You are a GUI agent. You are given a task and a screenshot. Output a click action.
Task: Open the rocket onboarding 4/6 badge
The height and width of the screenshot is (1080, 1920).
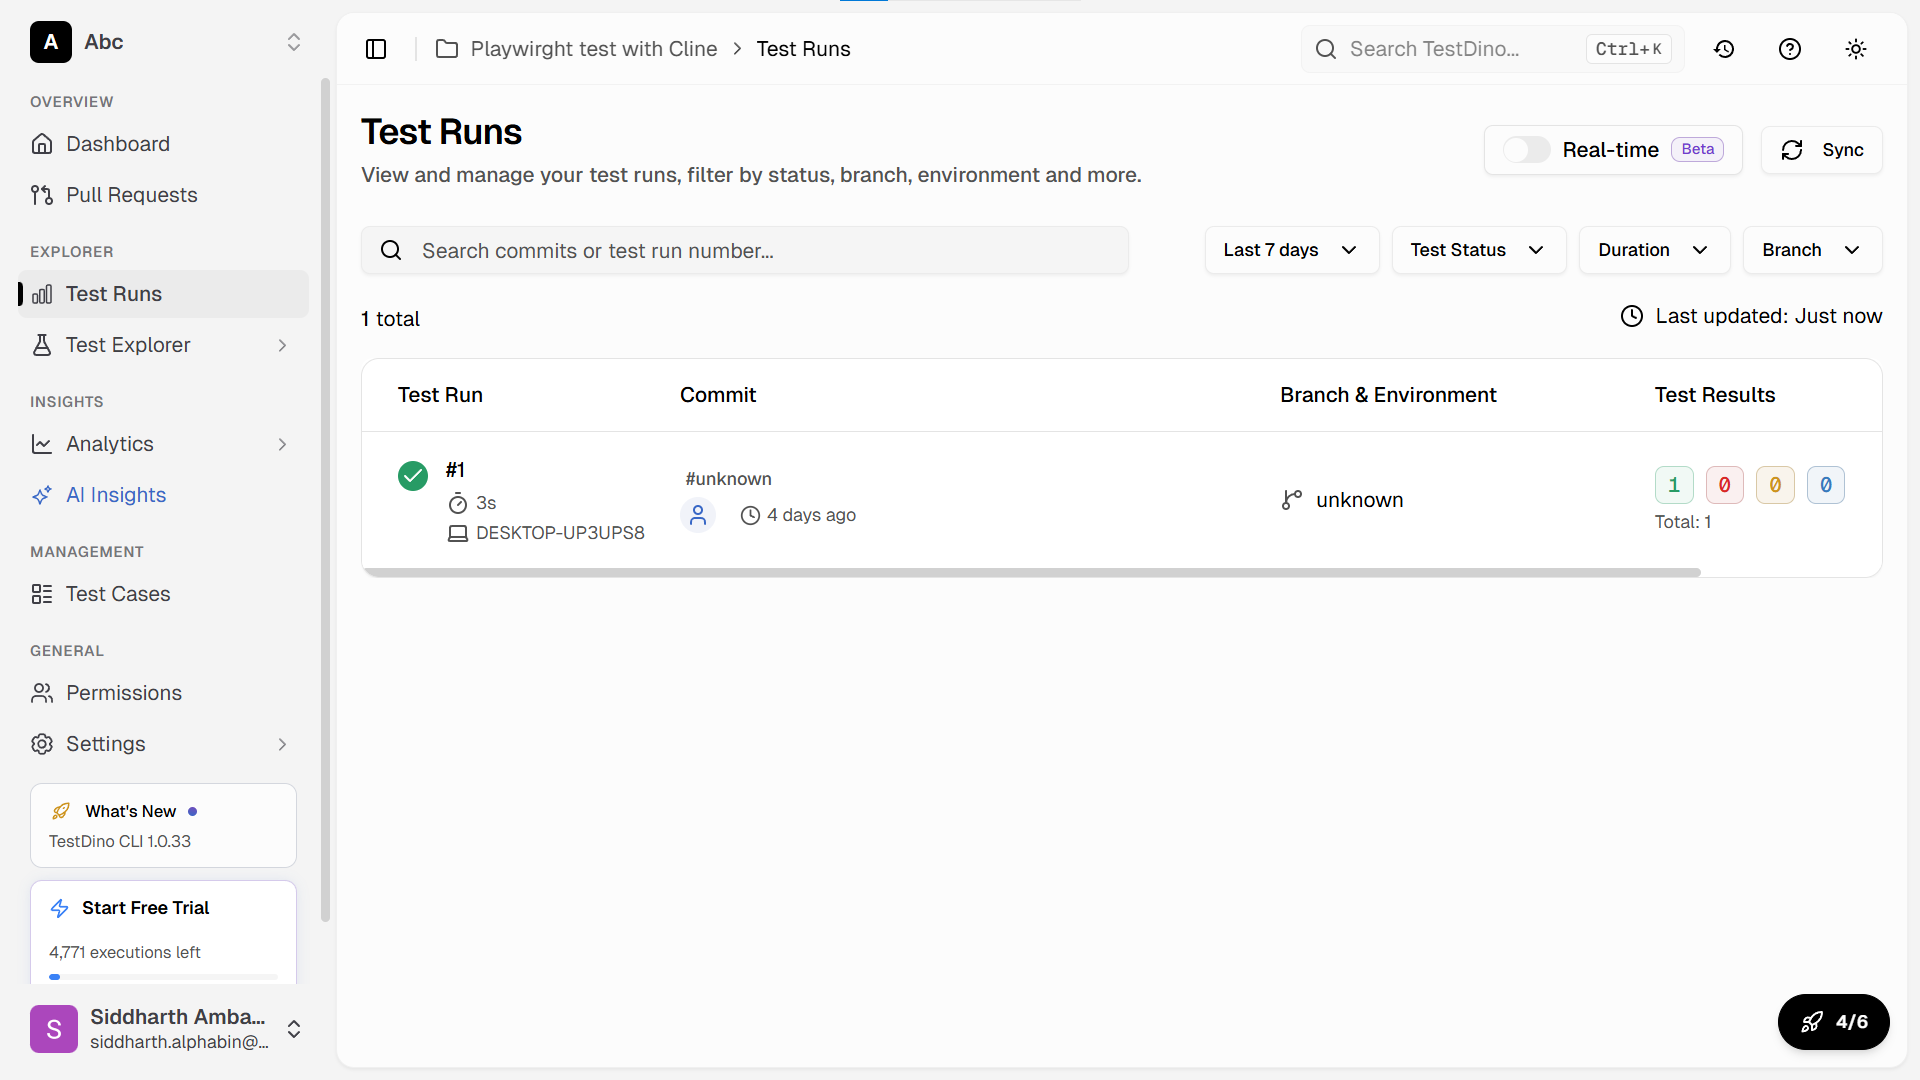click(x=1833, y=1022)
